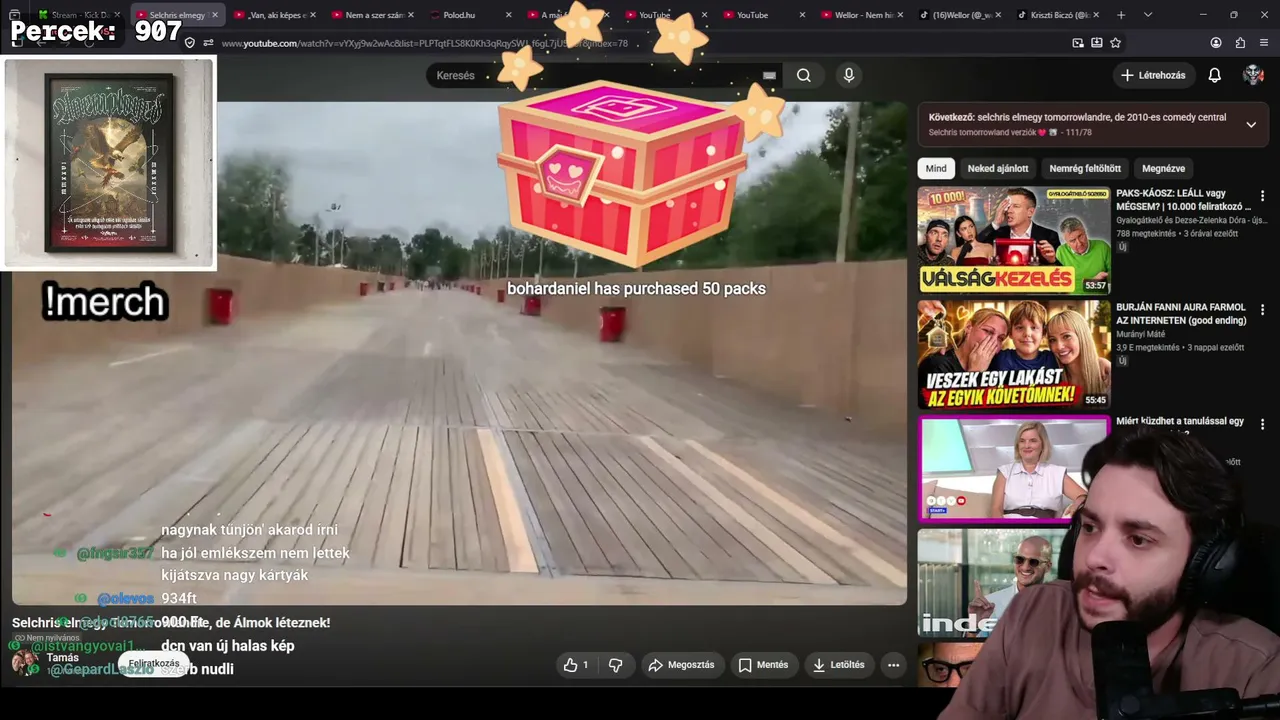Switch to the Wellor - Nem hir tab

click(x=862, y=15)
